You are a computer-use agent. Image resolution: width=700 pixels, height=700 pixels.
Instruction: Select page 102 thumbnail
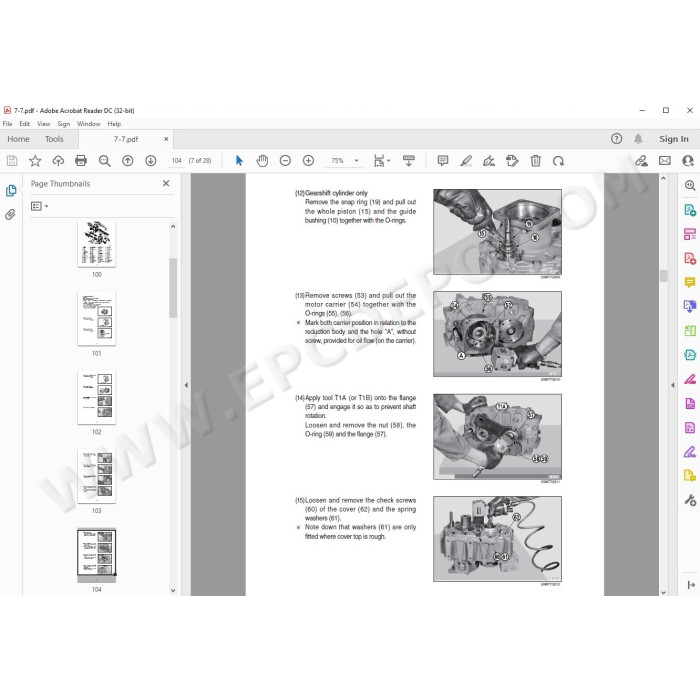pyautogui.click(x=97, y=397)
